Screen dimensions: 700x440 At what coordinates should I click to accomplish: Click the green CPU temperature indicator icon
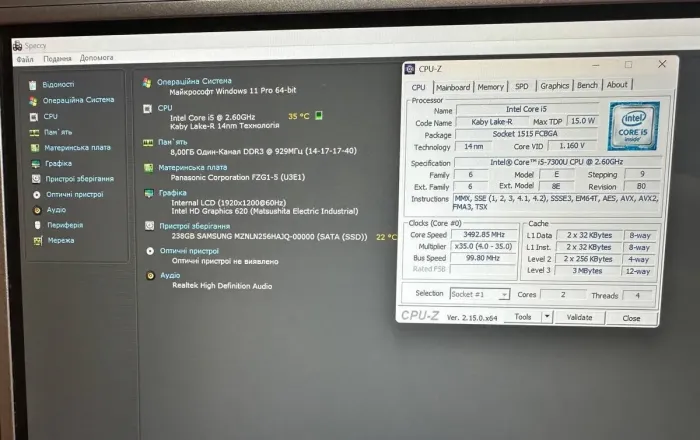pos(319,115)
